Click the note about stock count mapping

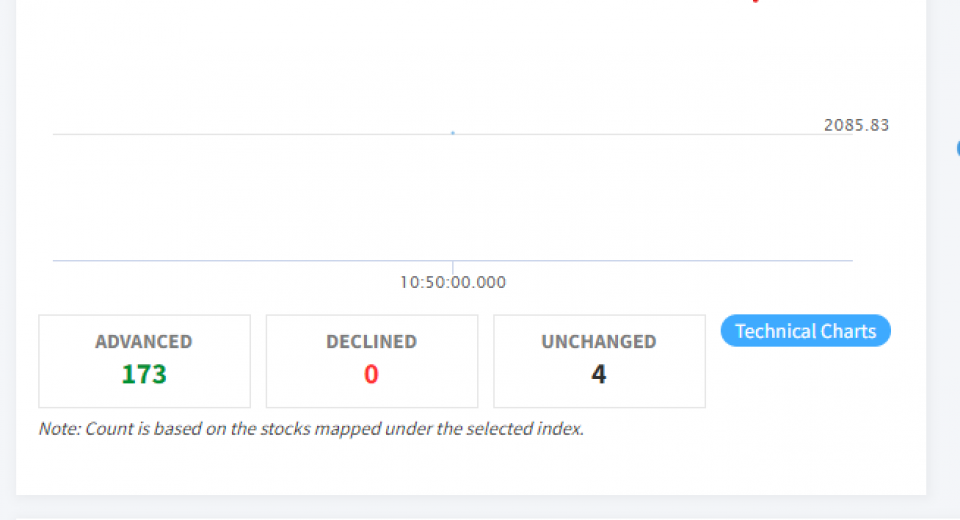[x=311, y=429]
